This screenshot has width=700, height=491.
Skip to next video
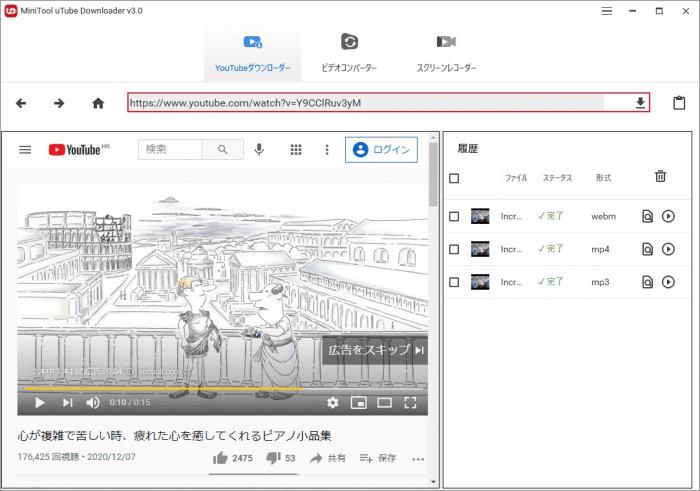pyautogui.click(x=67, y=403)
